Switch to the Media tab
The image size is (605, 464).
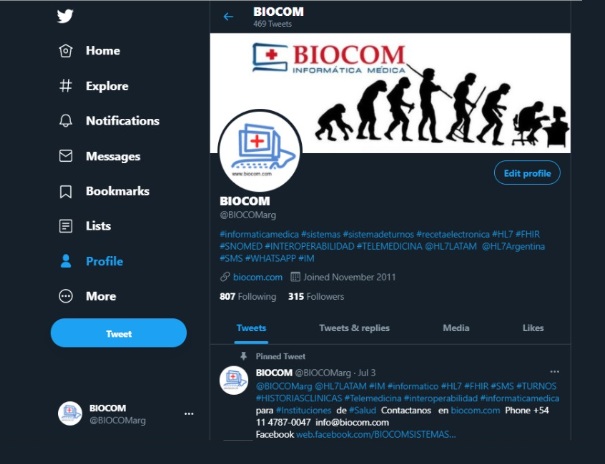[456, 328]
